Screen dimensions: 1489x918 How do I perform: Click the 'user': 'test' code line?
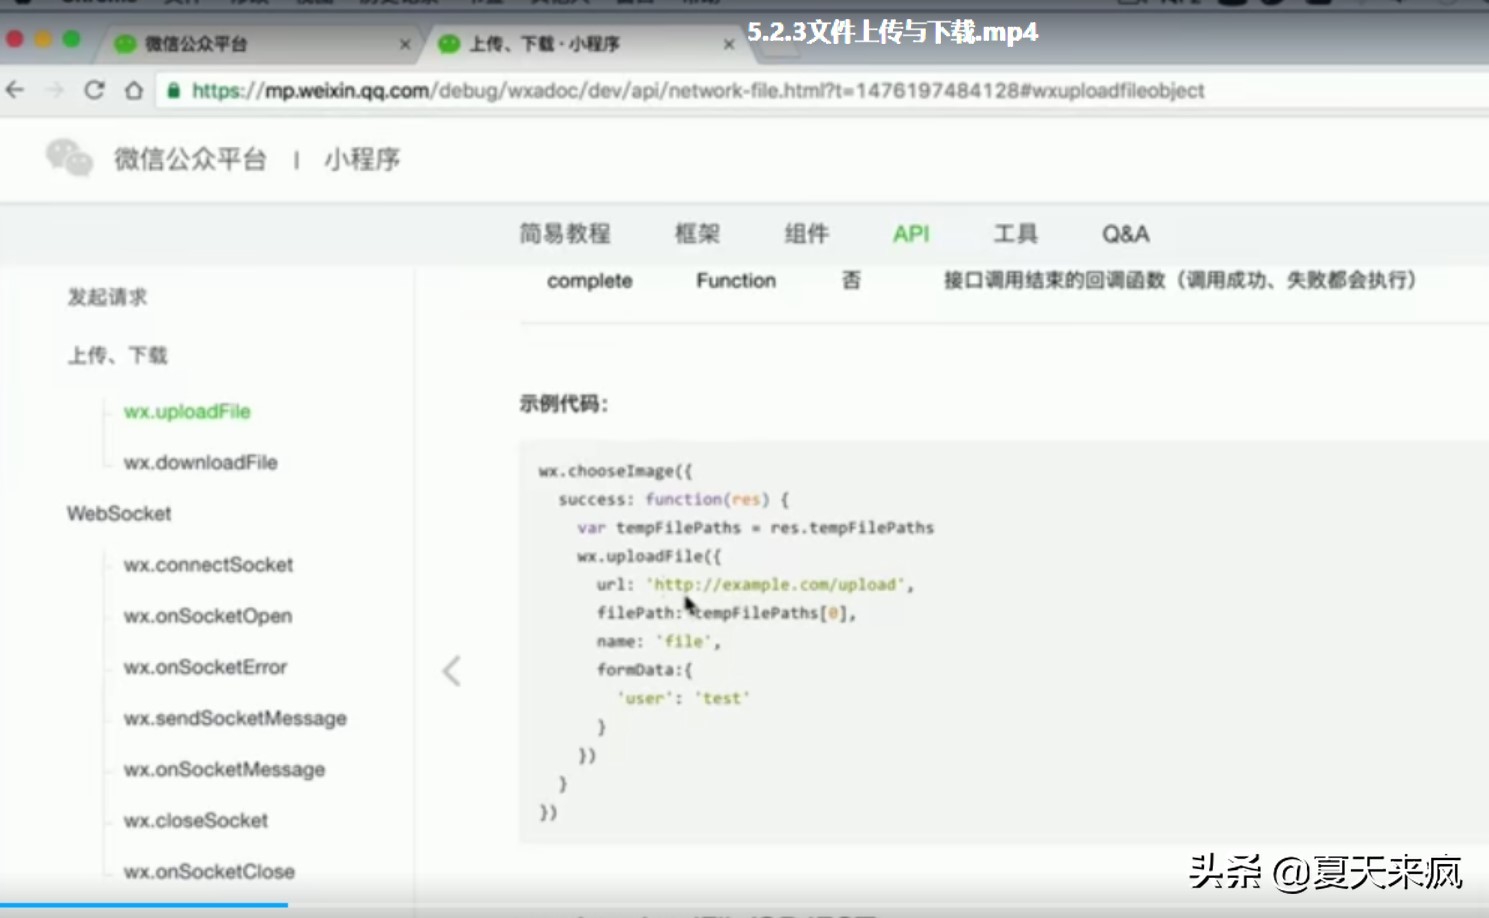pyautogui.click(x=683, y=698)
